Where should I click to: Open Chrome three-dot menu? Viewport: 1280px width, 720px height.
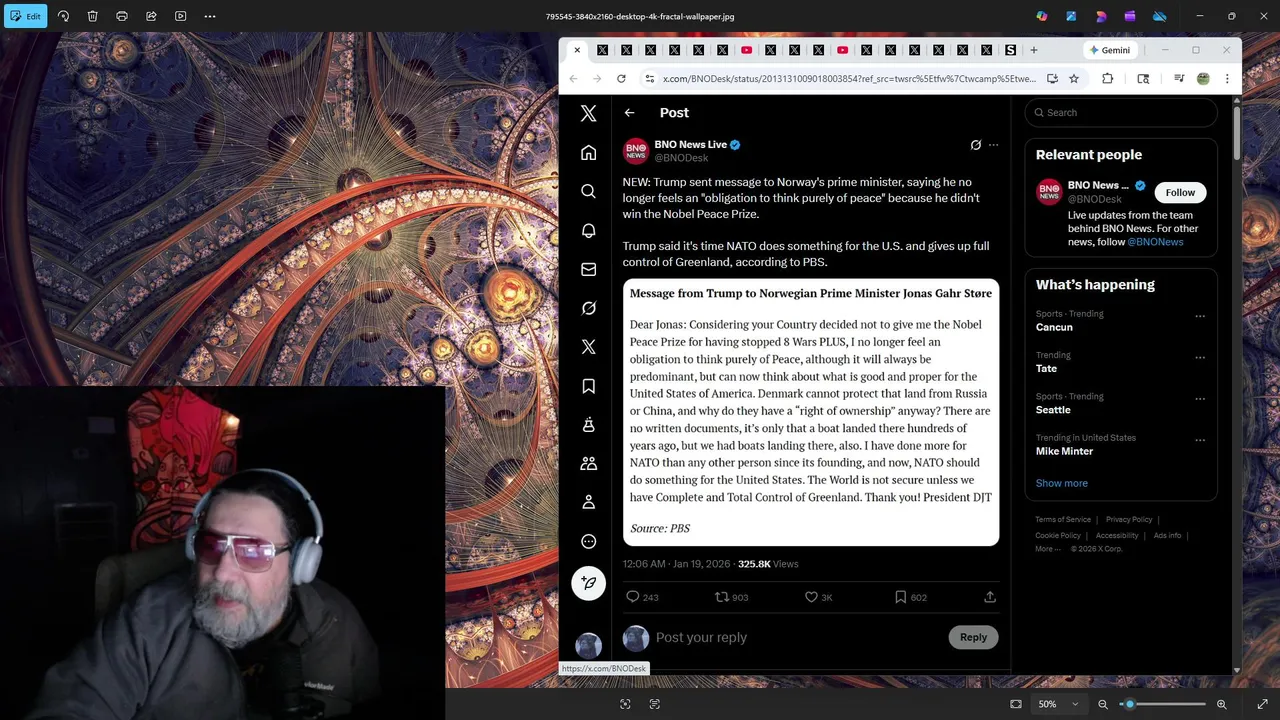(1227, 78)
